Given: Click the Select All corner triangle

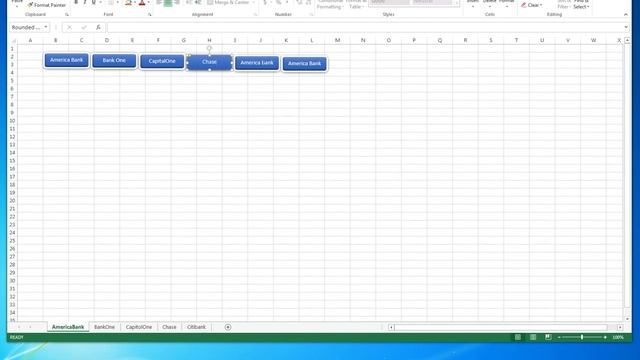Looking at the screenshot, I should coord(13,40).
